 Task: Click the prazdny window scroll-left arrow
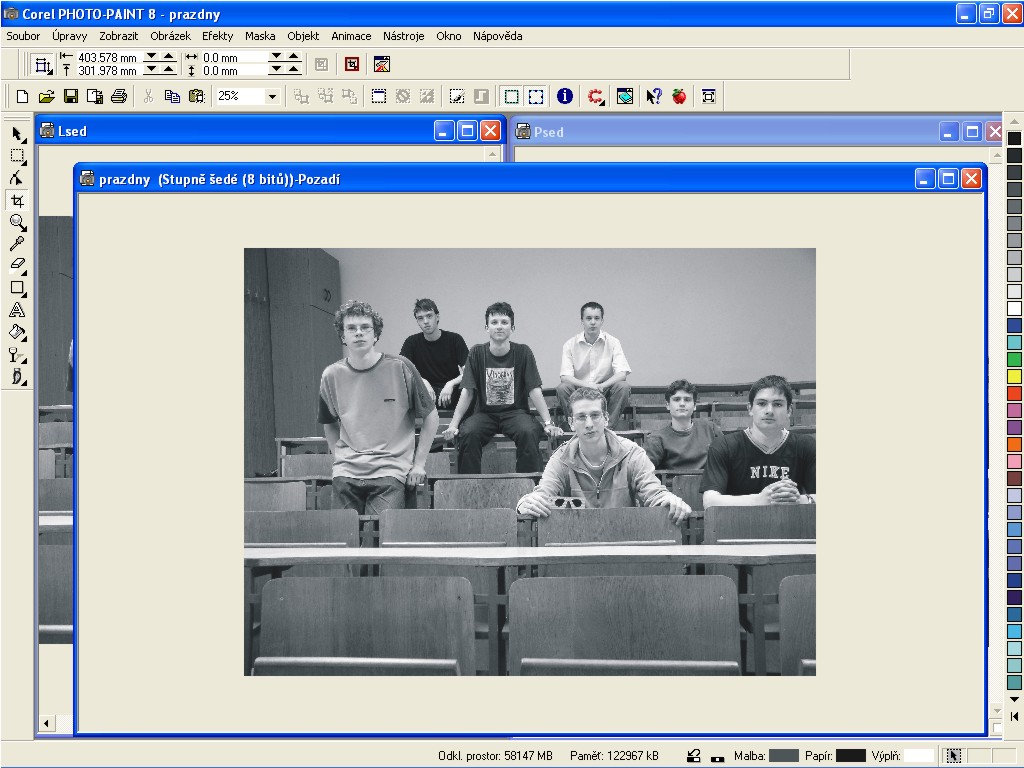[46, 723]
